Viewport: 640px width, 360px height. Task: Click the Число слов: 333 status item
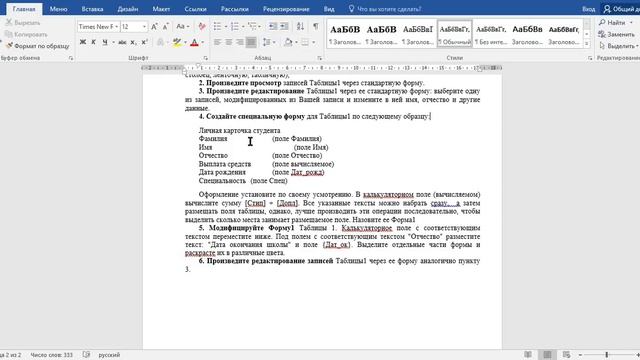pyautogui.click(x=51, y=355)
